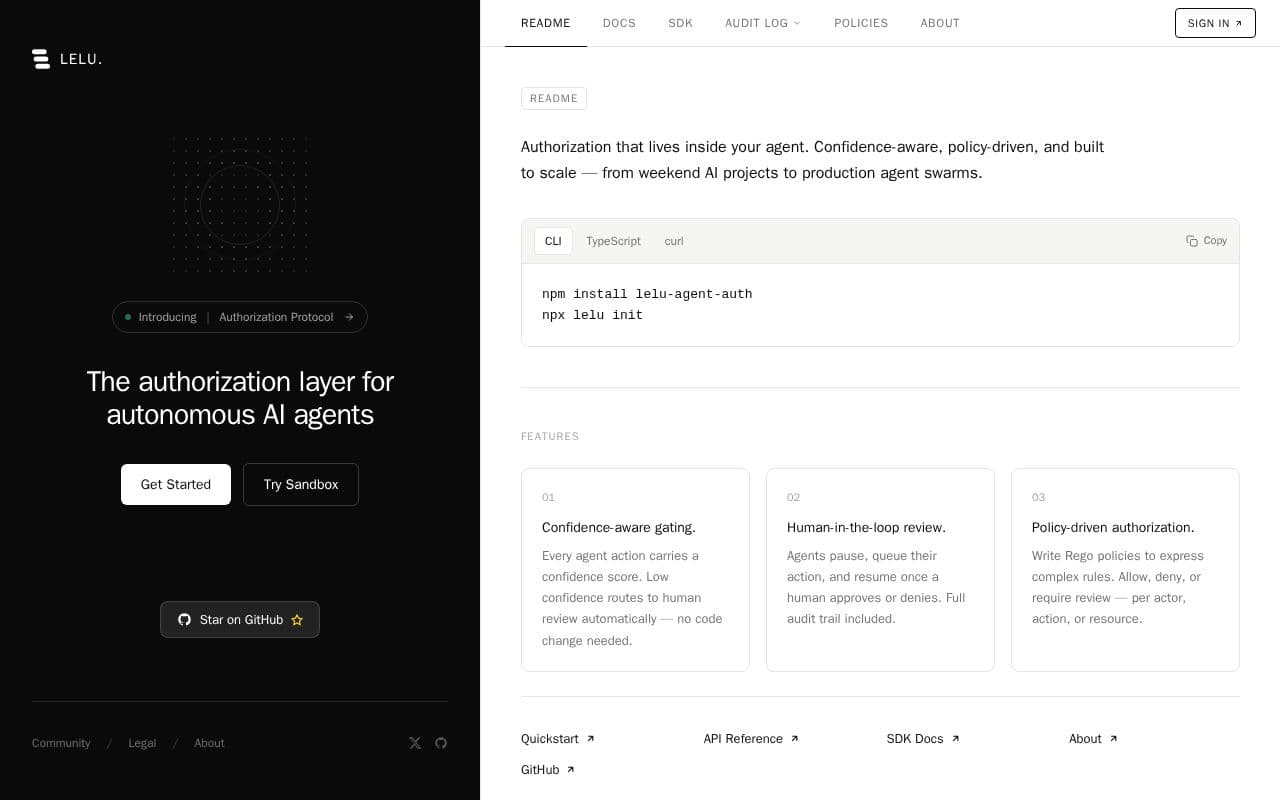Click the FEATURES section label

click(x=550, y=436)
